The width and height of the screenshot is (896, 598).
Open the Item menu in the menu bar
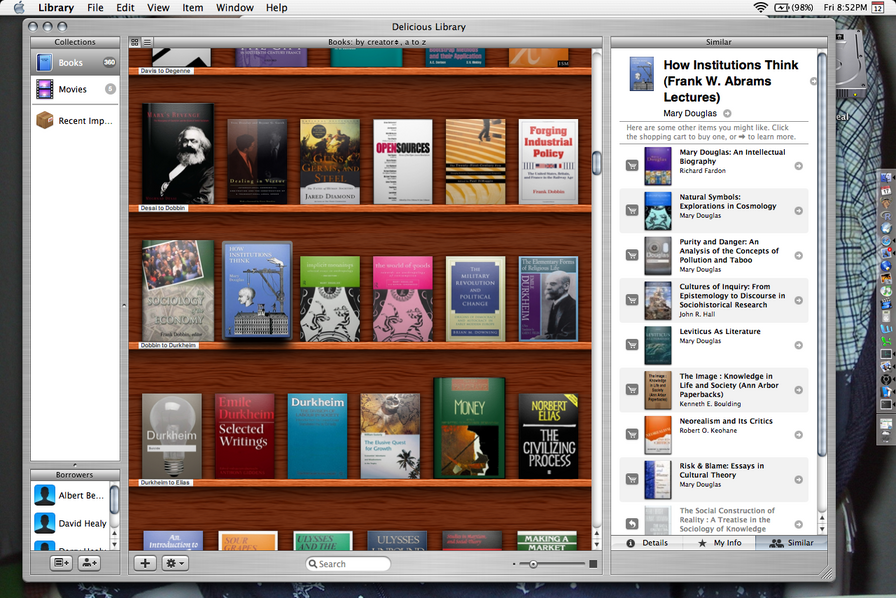(192, 8)
